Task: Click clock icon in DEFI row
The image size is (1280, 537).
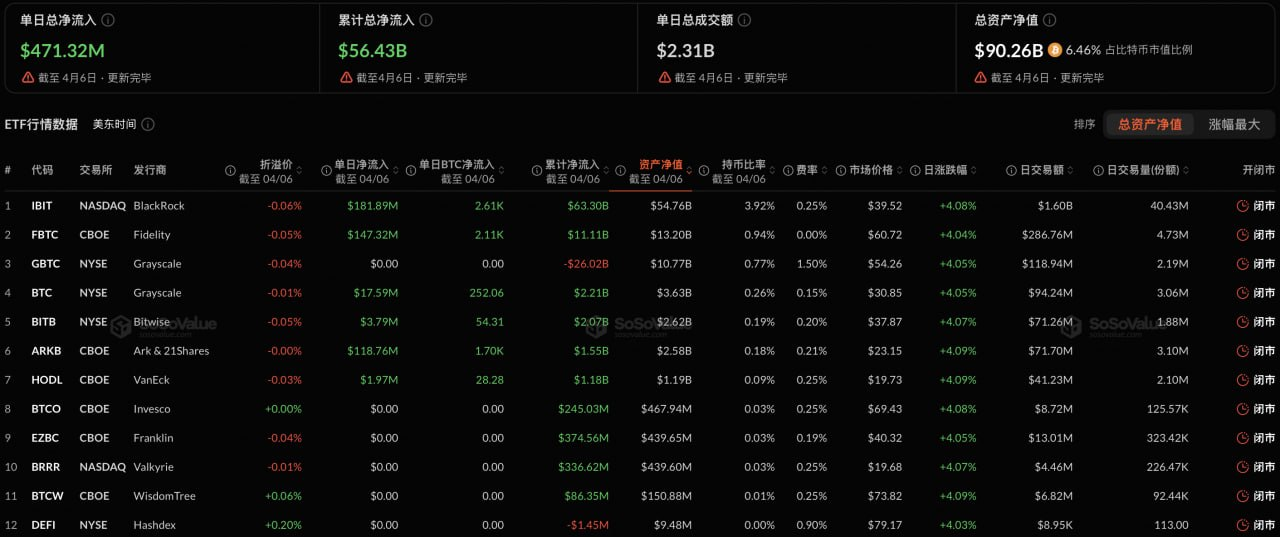Action: tap(1242, 525)
